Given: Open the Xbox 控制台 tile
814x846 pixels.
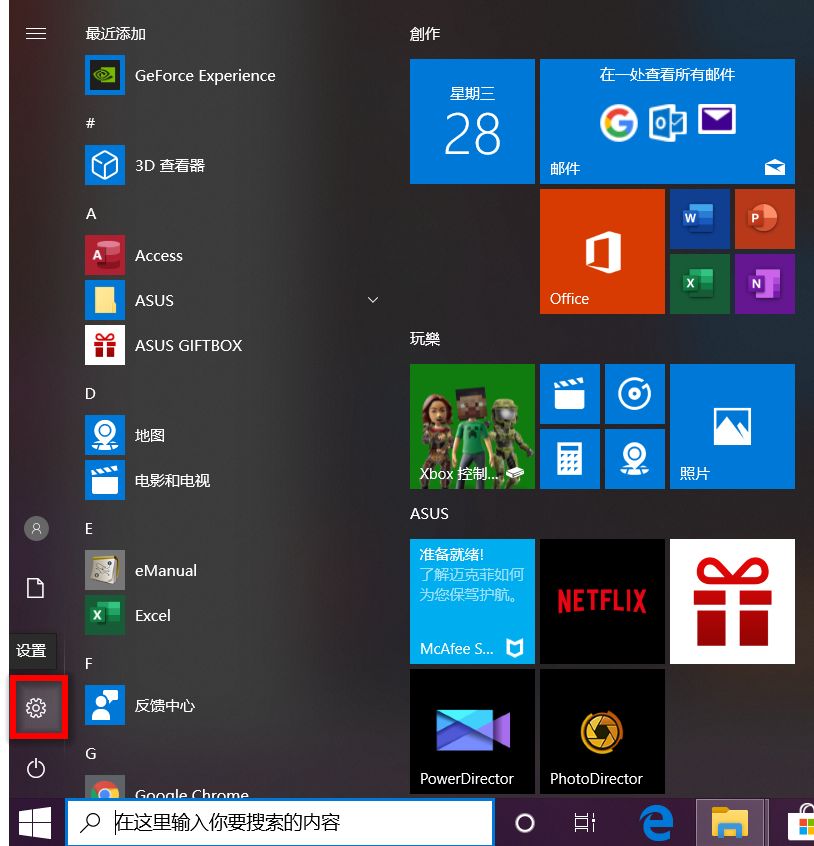Looking at the screenshot, I should click(472, 426).
